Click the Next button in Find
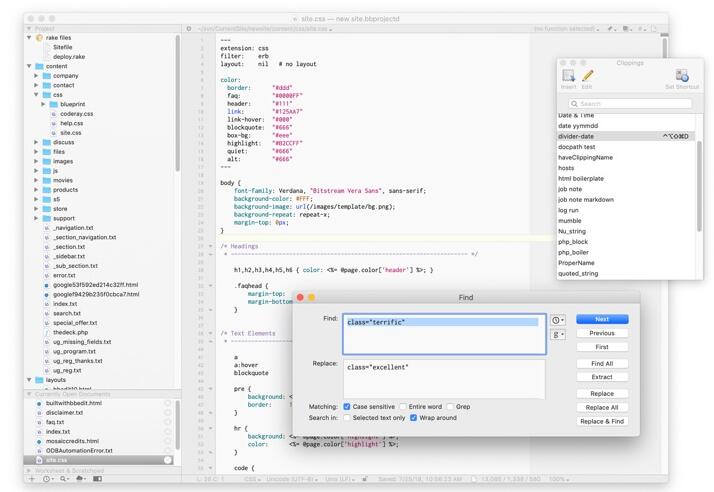Screen dimensions: 714x492 click(602, 319)
